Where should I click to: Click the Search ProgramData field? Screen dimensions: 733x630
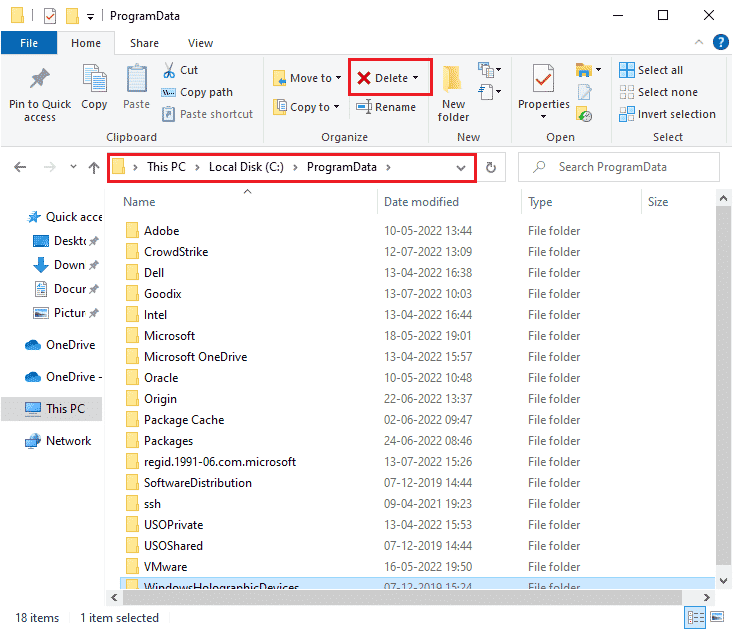coord(618,167)
